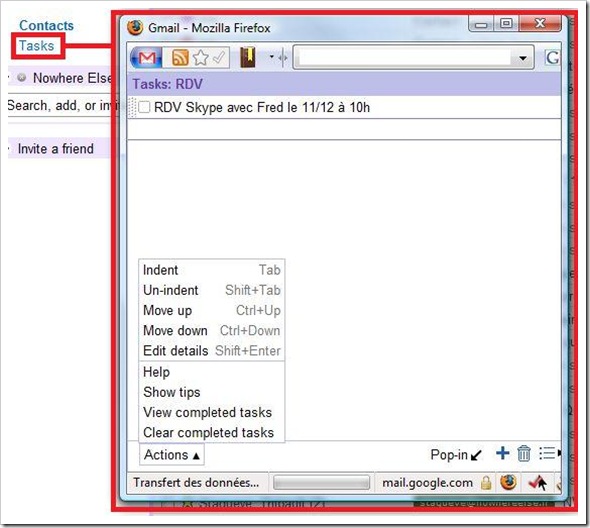The image size is (590, 528).
Task: Click Invite a friend in chat panel
Action: click(56, 149)
